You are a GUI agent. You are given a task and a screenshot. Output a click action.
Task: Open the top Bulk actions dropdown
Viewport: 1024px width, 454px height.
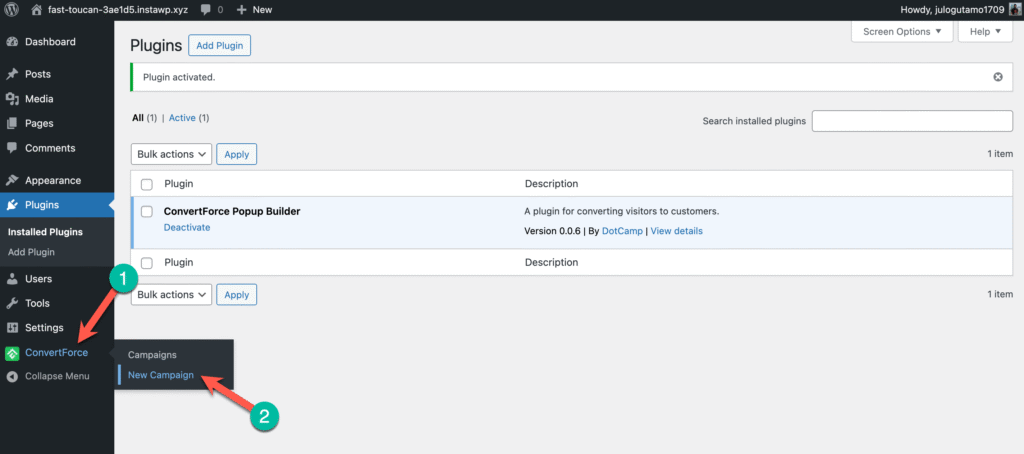point(172,154)
